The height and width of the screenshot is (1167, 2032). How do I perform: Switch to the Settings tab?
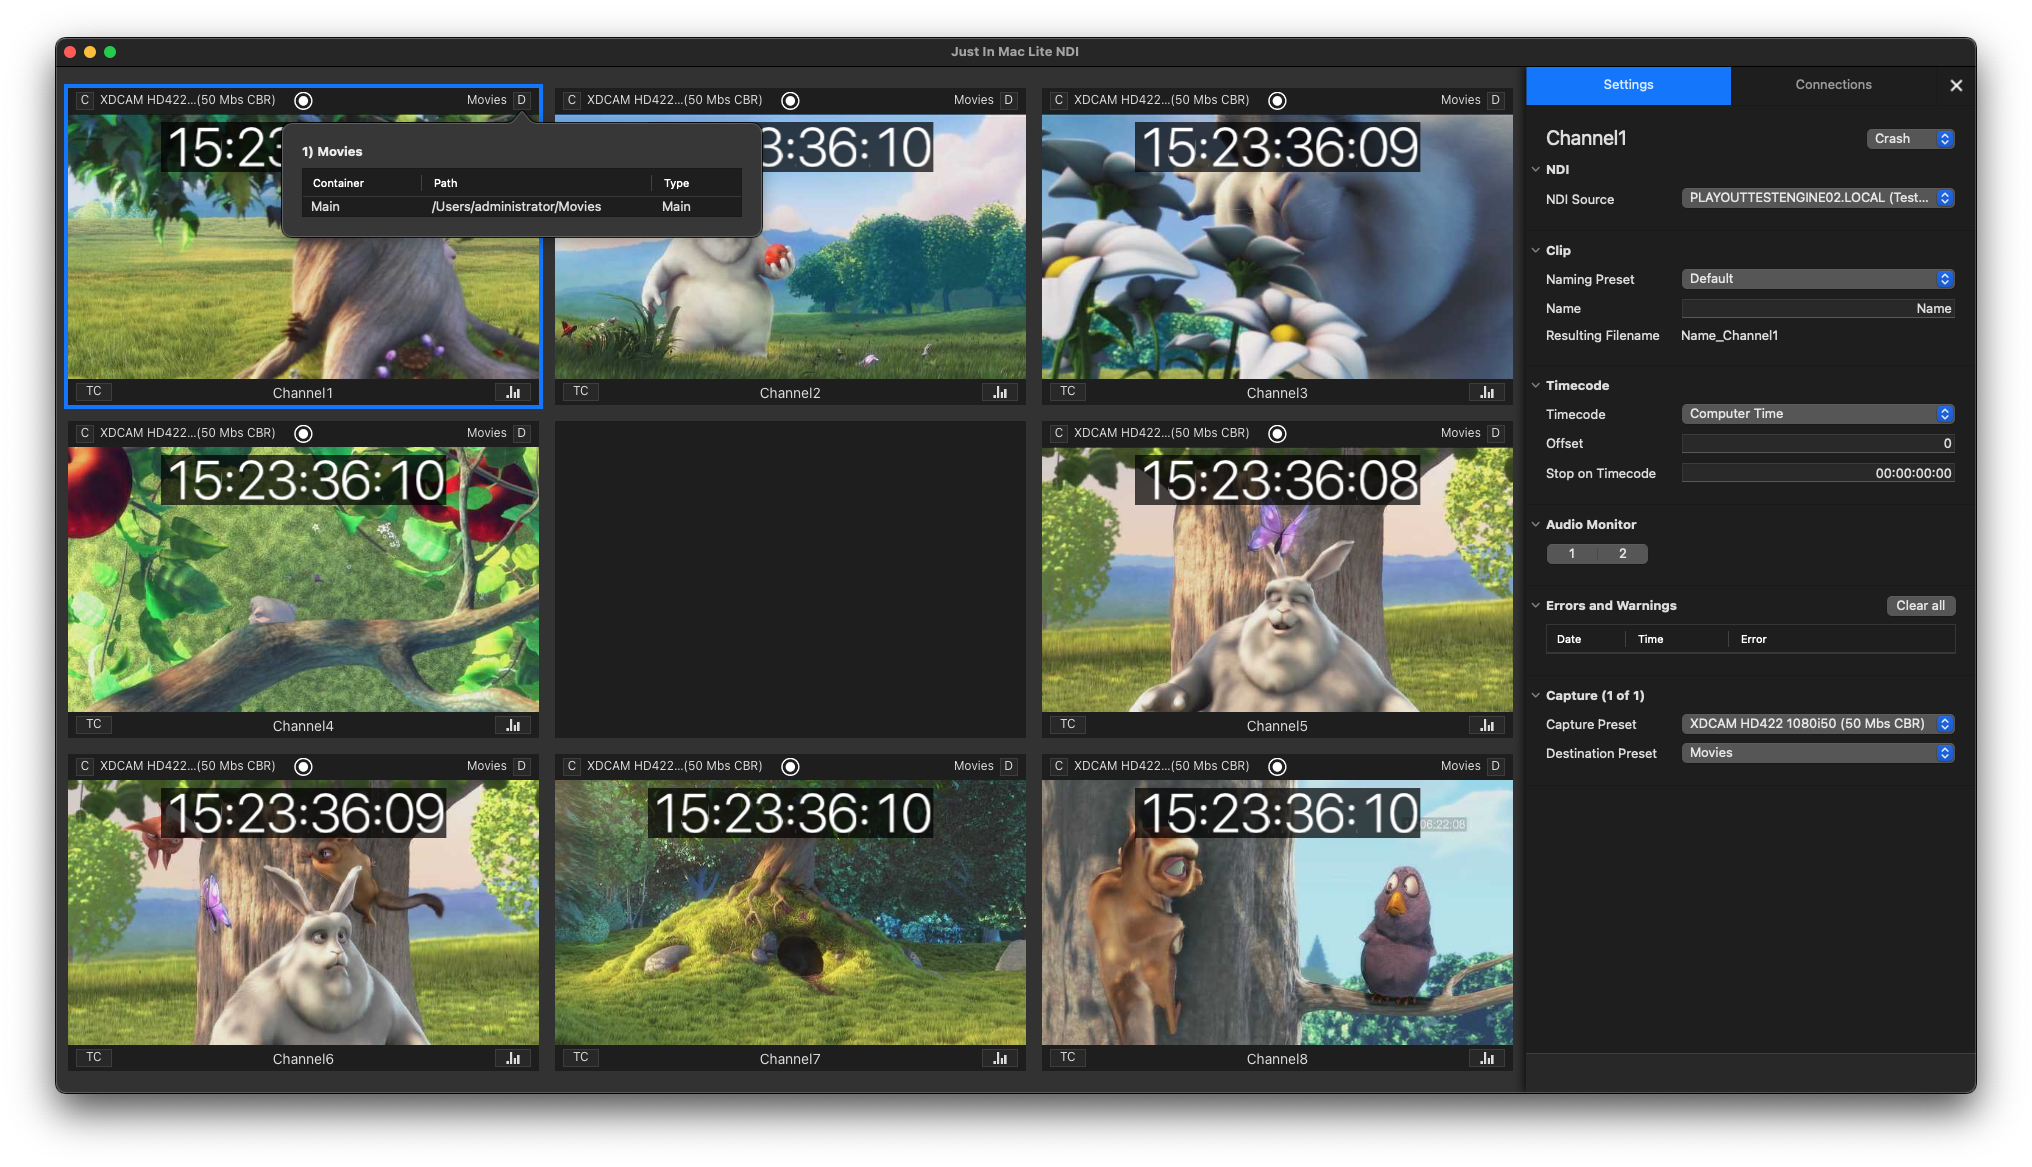pyautogui.click(x=1628, y=85)
